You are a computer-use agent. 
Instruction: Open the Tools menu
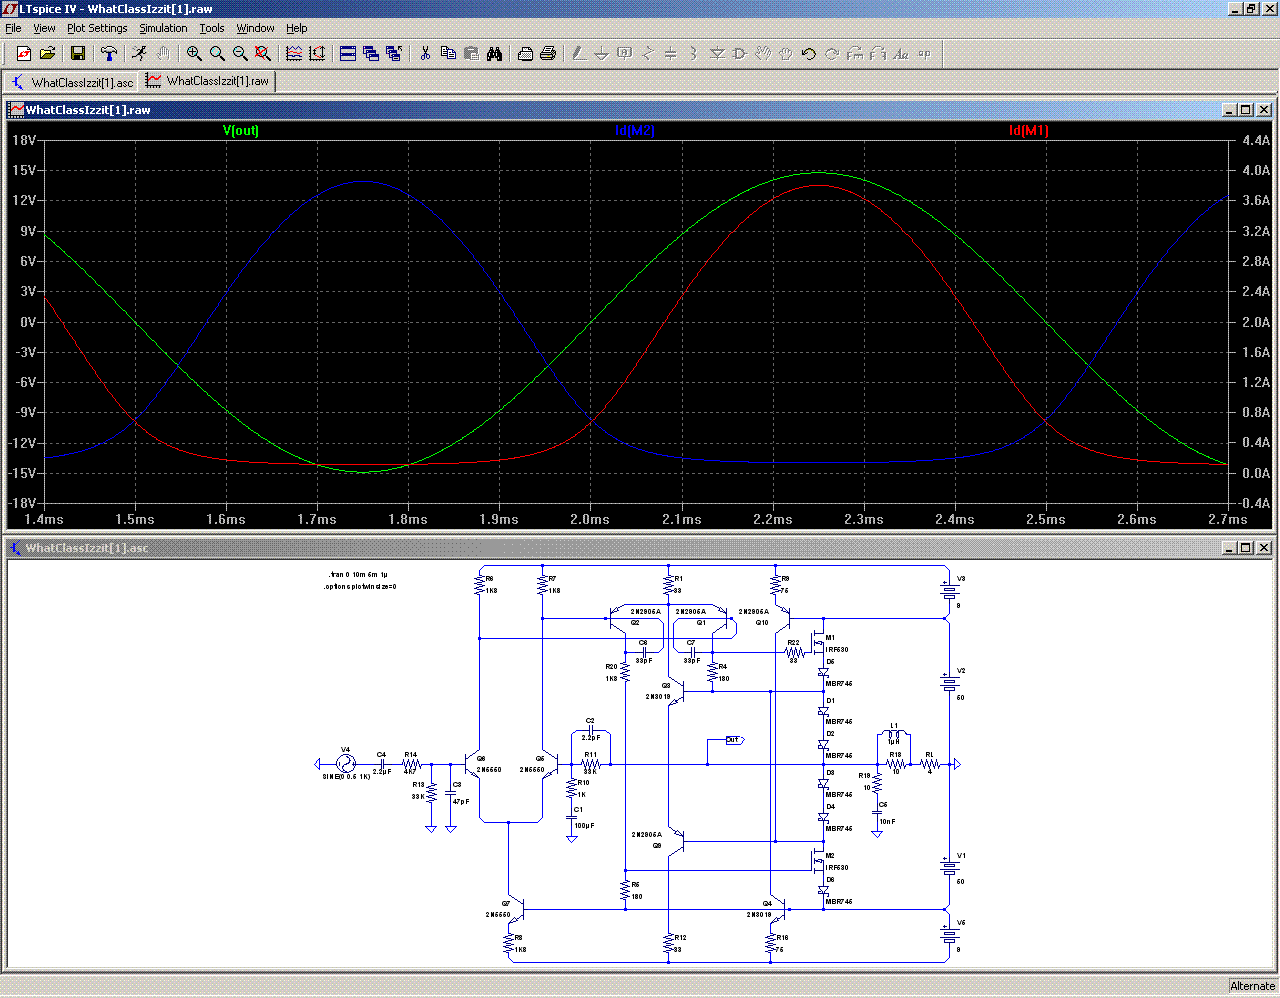tap(212, 28)
